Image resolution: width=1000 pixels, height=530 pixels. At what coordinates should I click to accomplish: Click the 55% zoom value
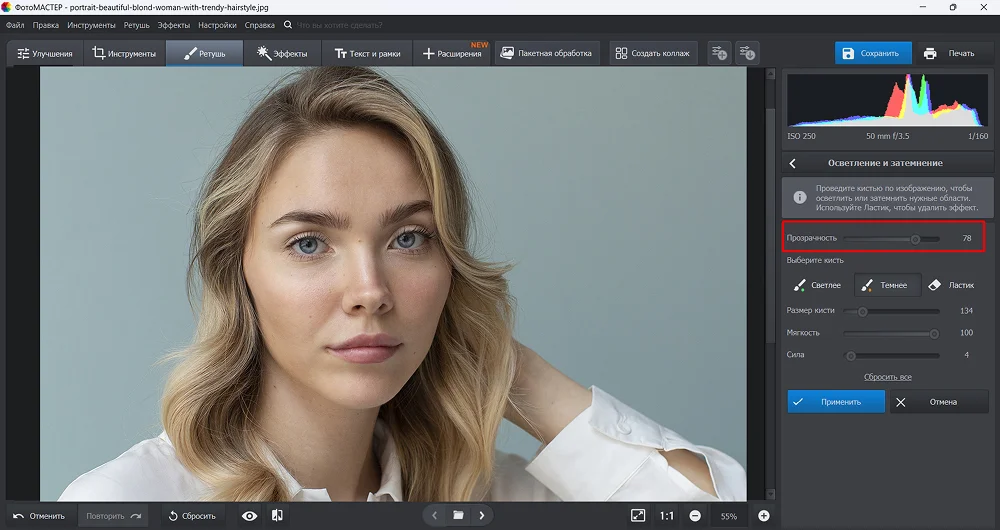pyautogui.click(x=729, y=517)
